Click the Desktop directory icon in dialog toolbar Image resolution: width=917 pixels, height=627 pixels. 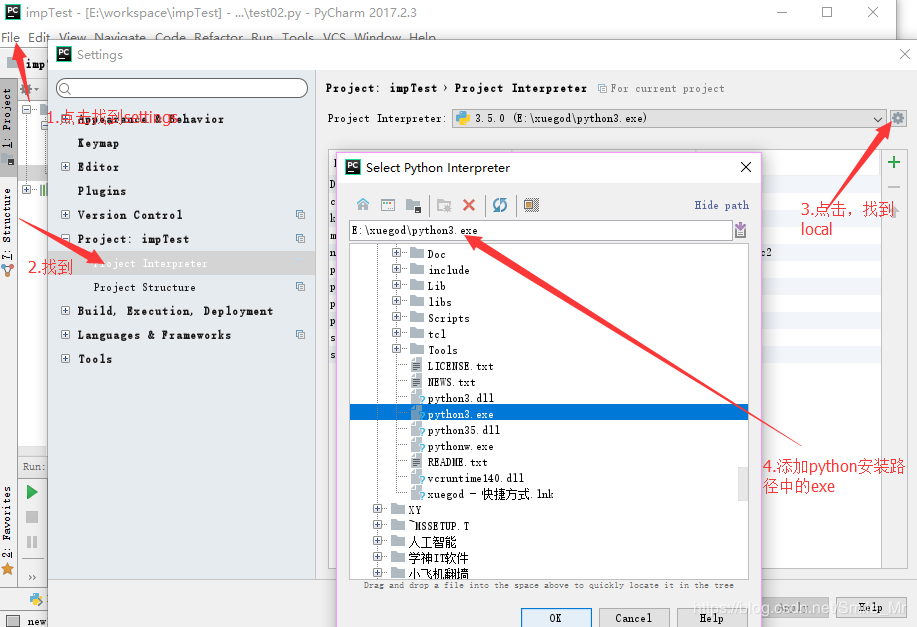pos(388,205)
